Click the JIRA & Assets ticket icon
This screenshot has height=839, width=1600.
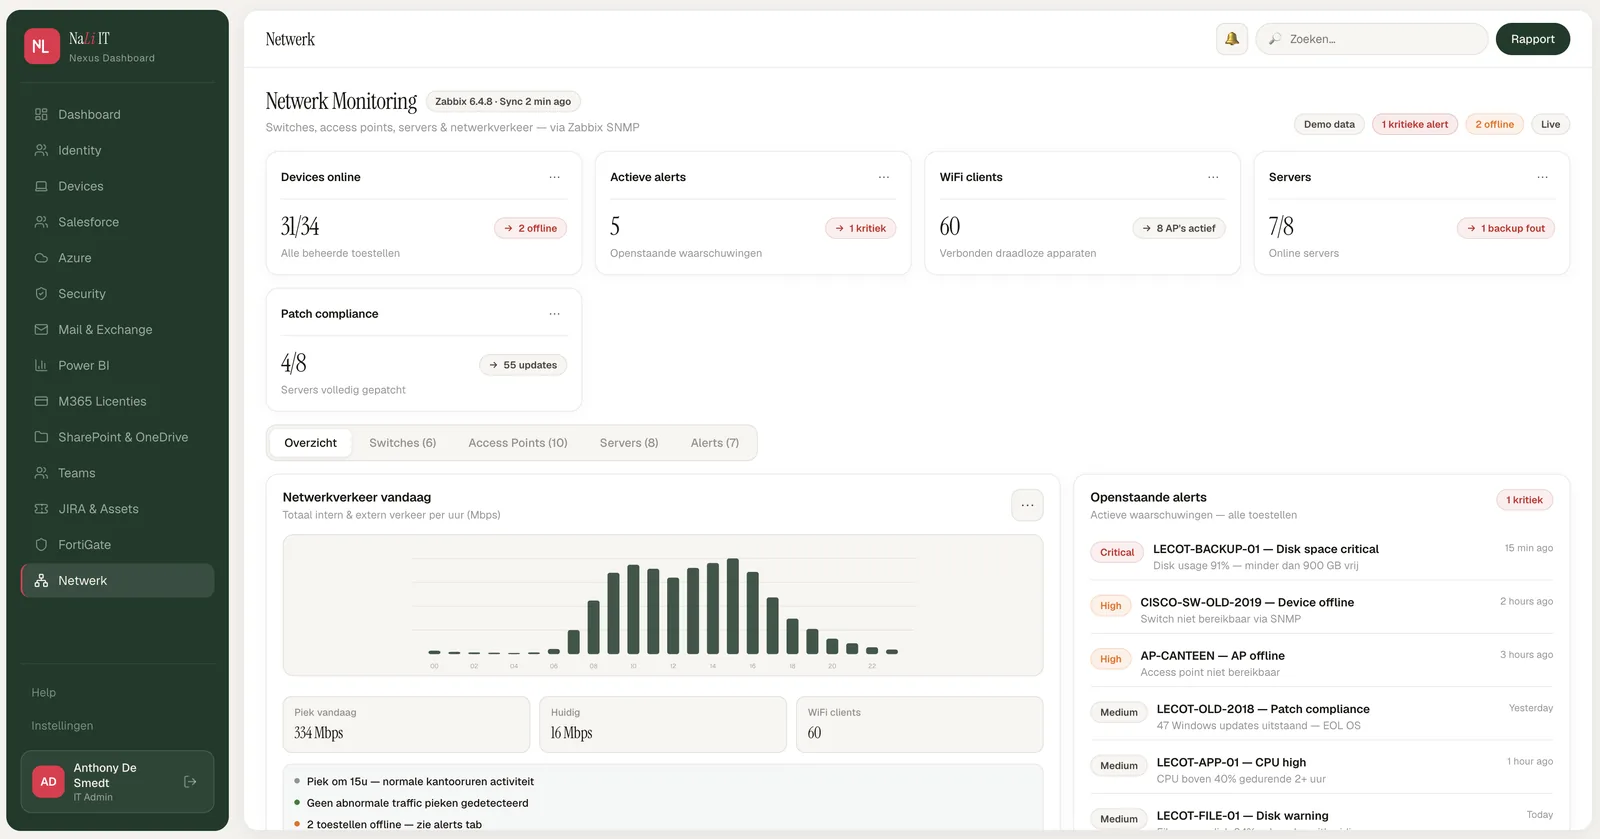pyautogui.click(x=41, y=509)
